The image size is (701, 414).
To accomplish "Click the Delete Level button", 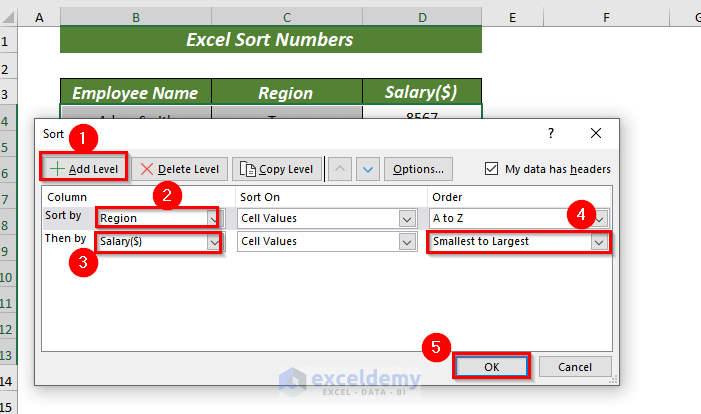I will pos(179,169).
